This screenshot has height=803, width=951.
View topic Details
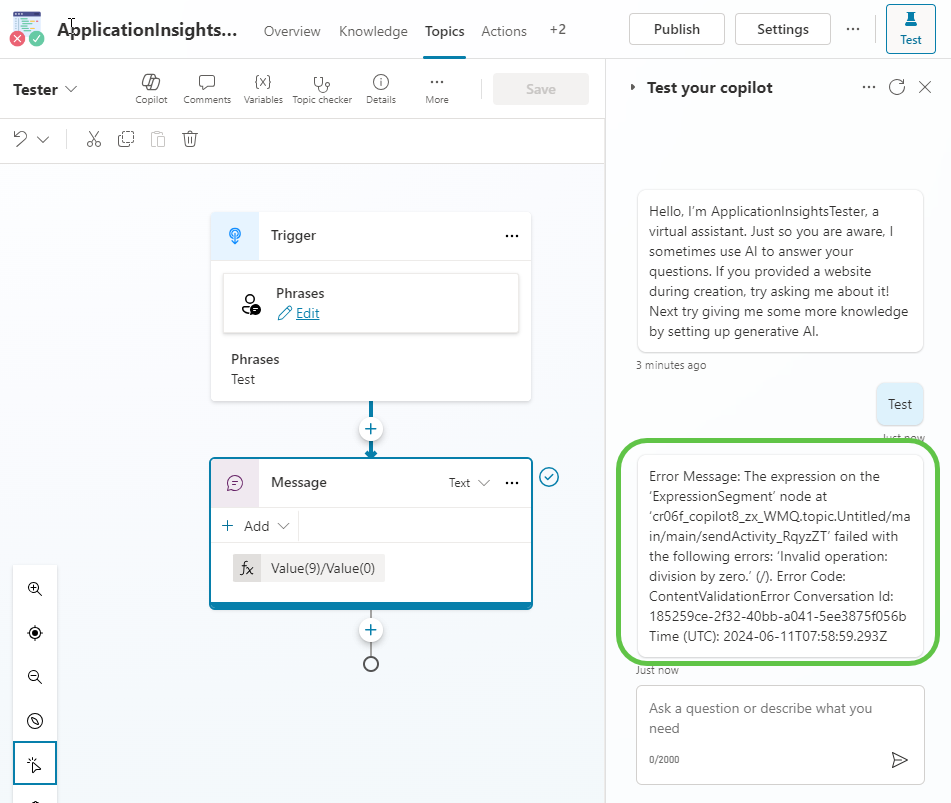click(380, 89)
